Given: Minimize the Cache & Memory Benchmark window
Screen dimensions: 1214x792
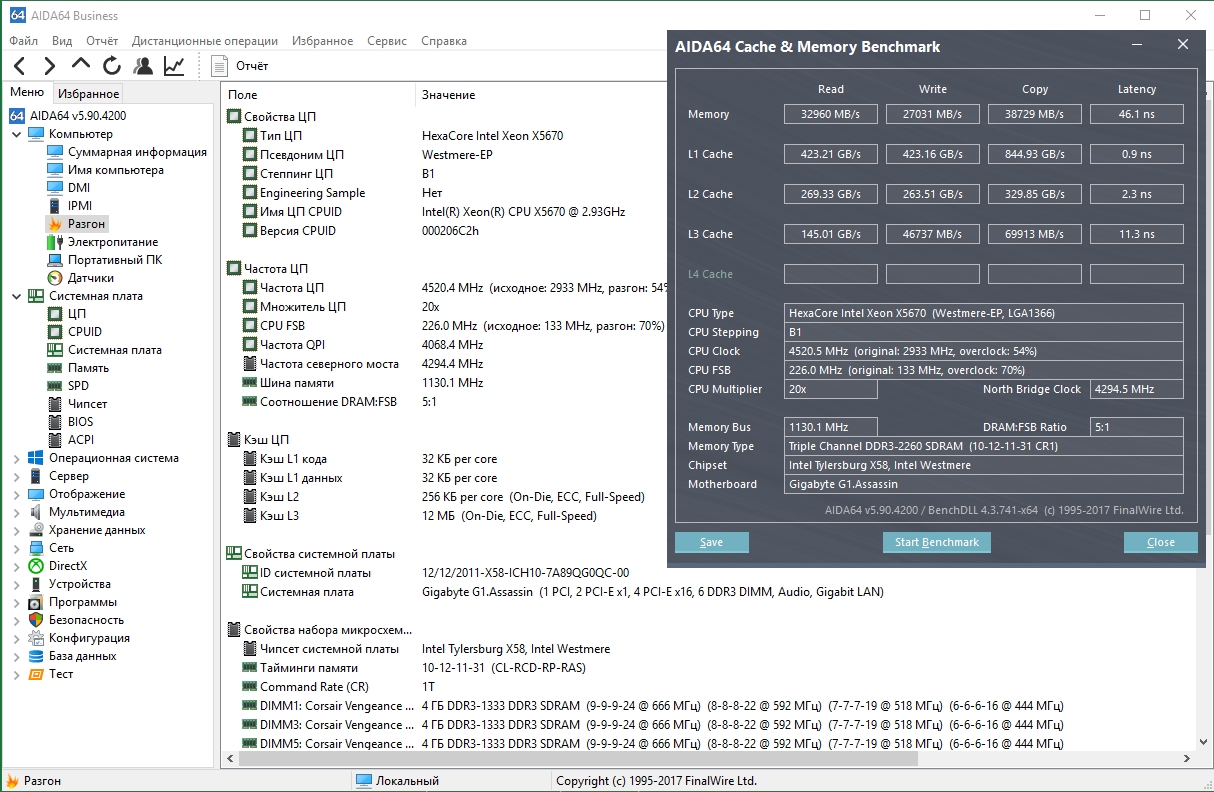Looking at the screenshot, I should (x=1137, y=45).
